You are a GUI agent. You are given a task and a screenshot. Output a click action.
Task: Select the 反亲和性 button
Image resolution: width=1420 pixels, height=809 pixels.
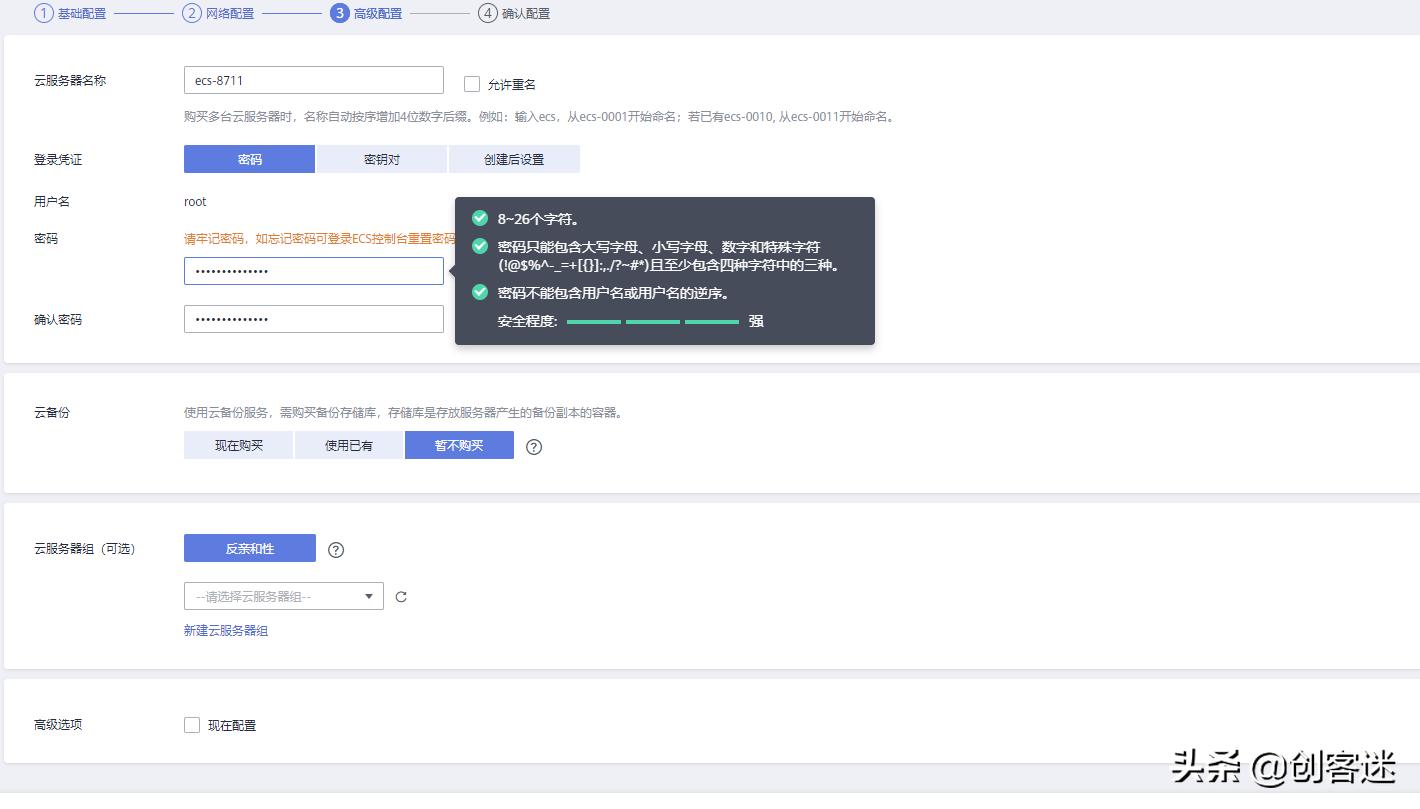click(x=249, y=548)
